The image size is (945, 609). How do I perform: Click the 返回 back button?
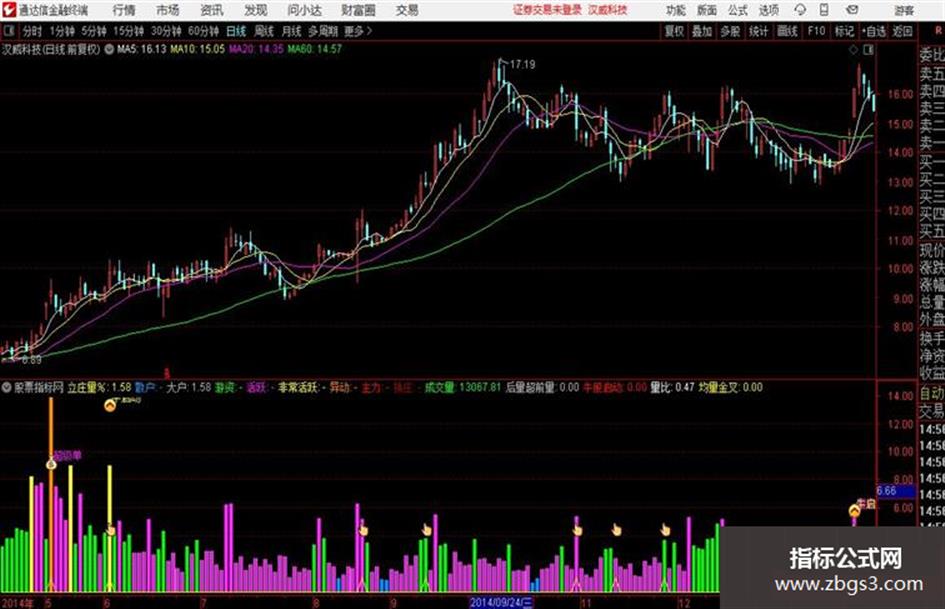902,31
